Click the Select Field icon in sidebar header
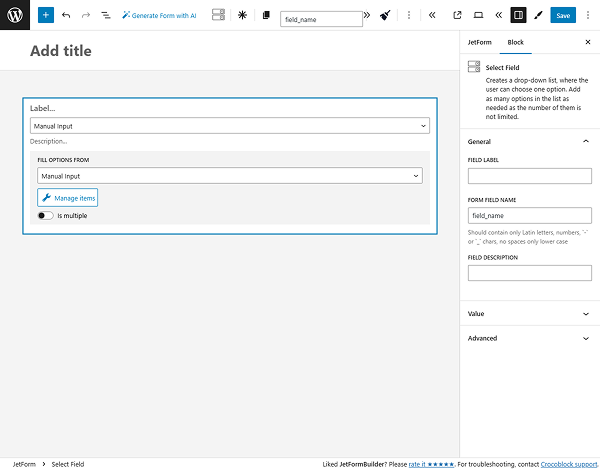The width and height of the screenshot is (600, 470). pyautogui.click(x=474, y=67)
